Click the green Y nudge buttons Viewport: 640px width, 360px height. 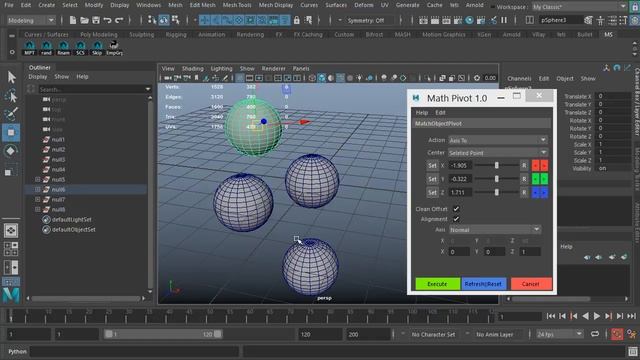(x=540, y=179)
